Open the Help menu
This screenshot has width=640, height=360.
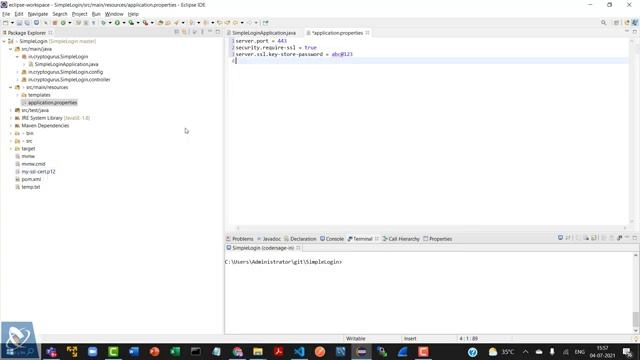(x=133, y=14)
